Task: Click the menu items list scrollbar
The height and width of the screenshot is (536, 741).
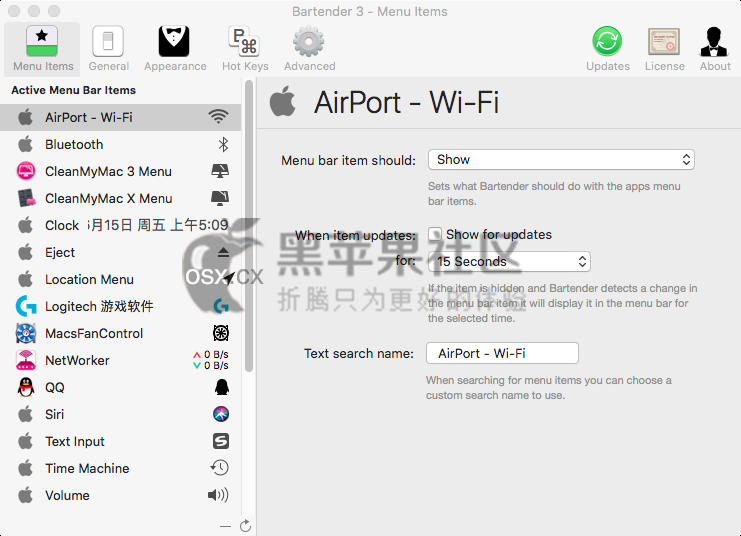Action: pyautogui.click(x=249, y=226)
